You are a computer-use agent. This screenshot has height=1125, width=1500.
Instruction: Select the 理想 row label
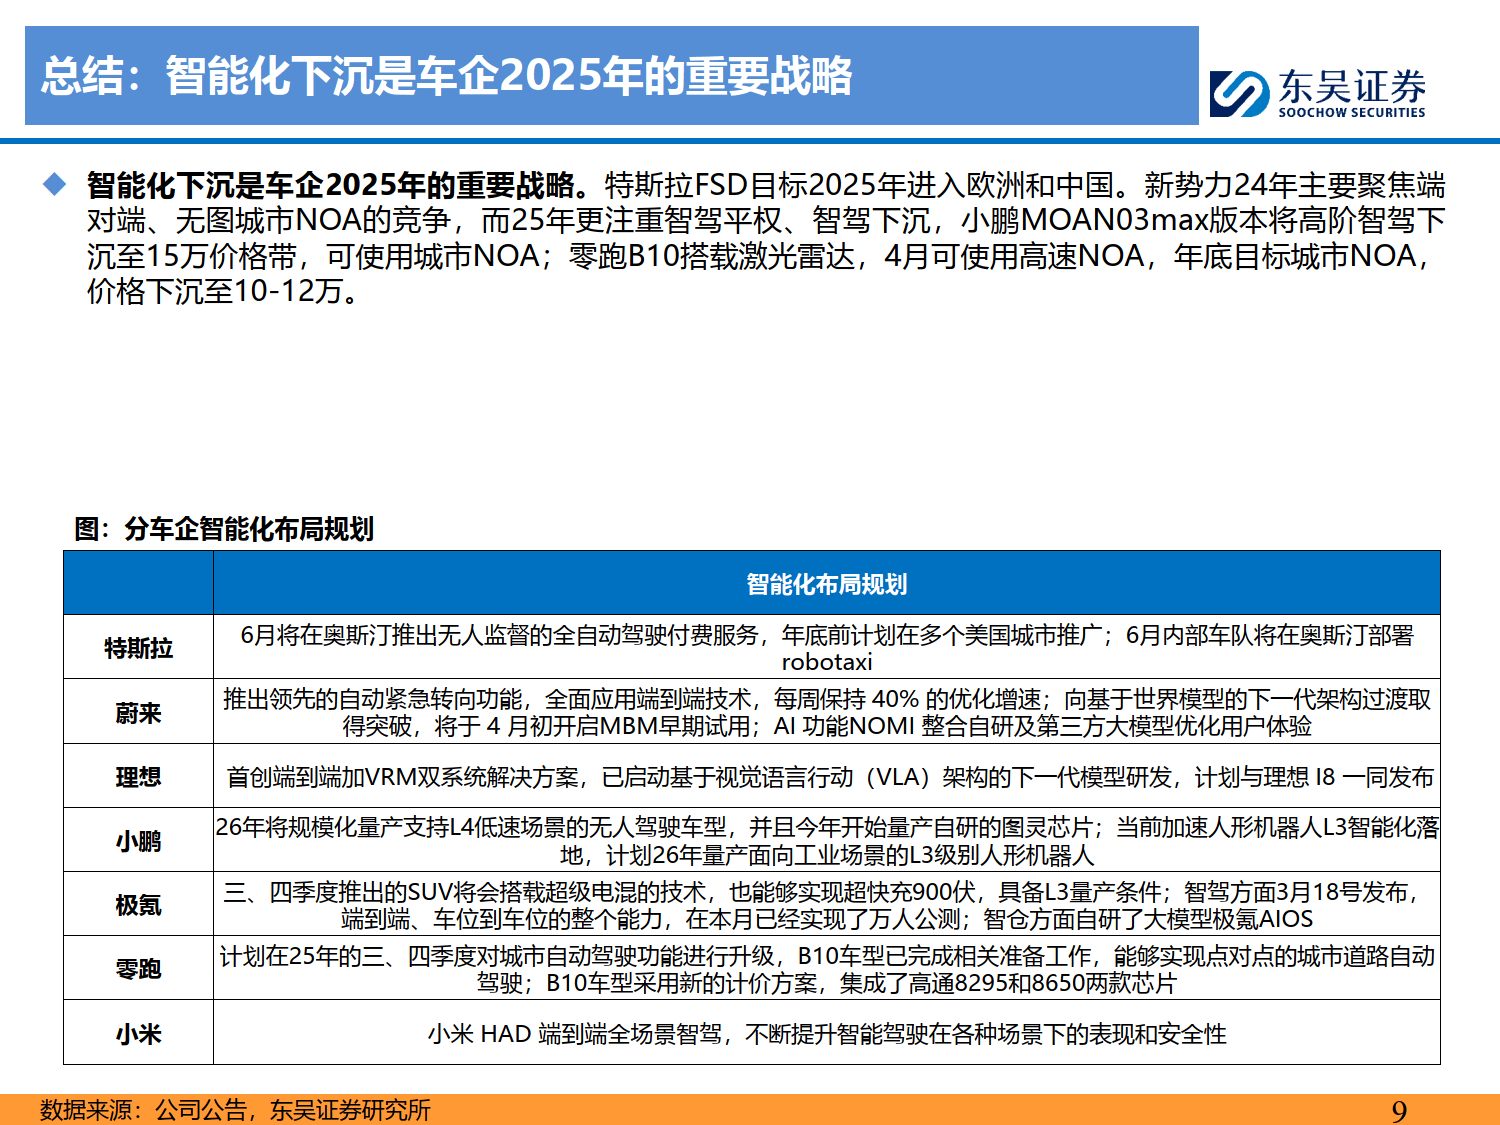(138, 777)
